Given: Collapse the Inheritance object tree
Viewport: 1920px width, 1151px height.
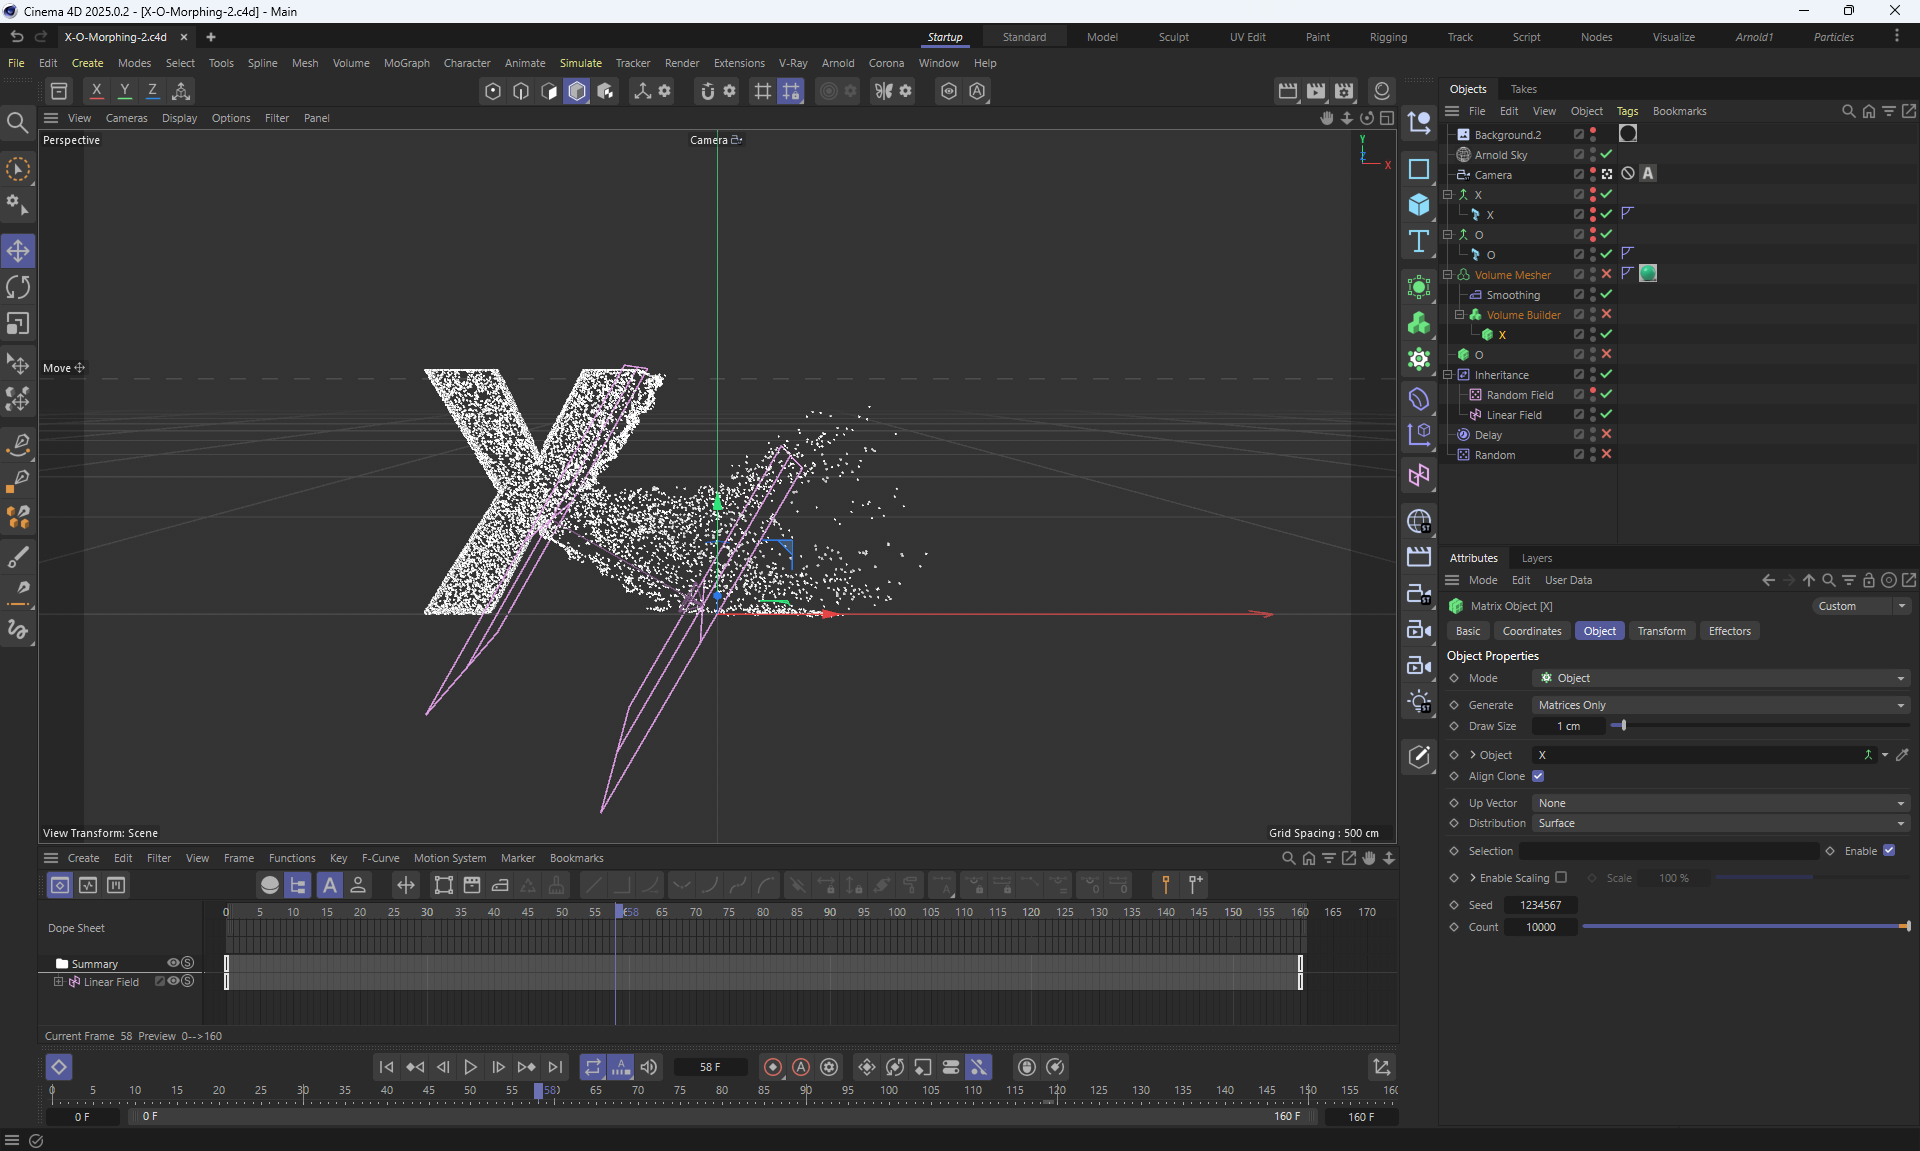Looking at the screenshot, I should [x=1447, y=375].
